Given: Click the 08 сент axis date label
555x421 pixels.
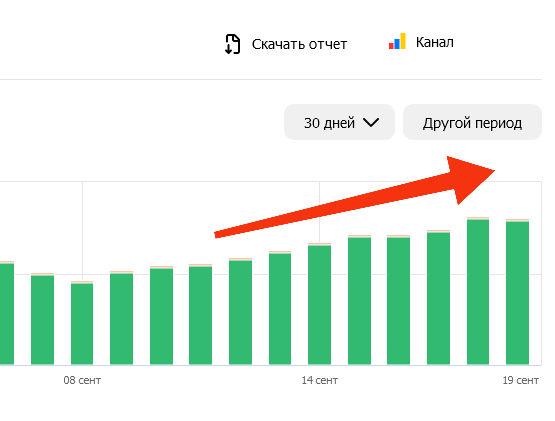Looking at the screenshot, I should tap(82, 380).
